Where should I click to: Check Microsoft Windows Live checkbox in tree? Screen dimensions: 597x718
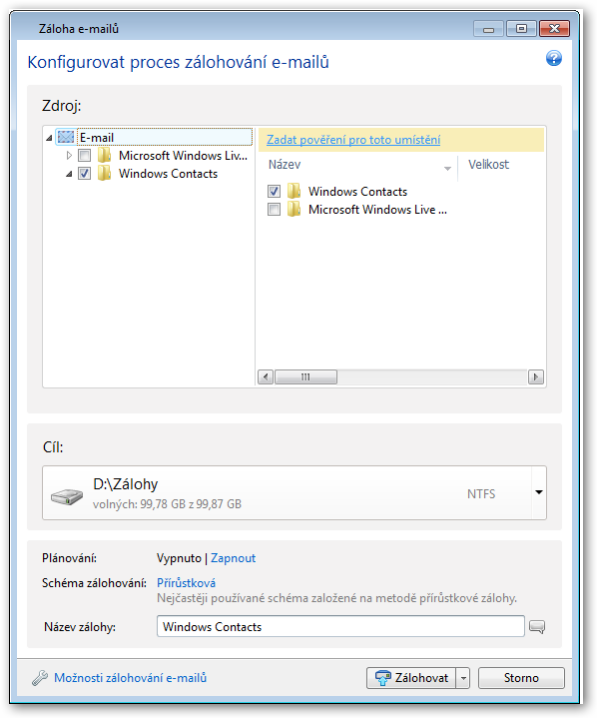[84, 156]
